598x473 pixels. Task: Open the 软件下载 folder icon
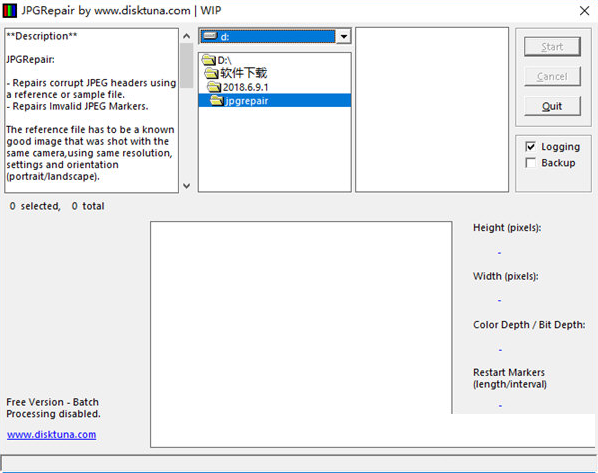211,73
